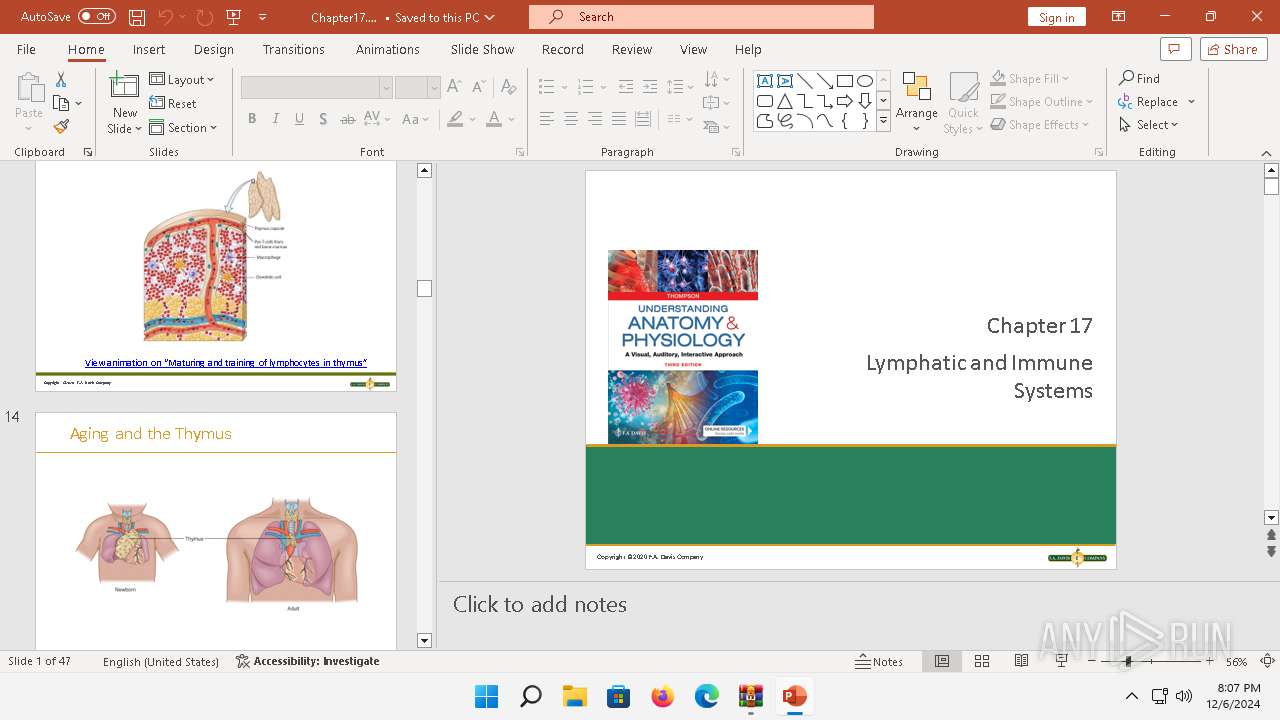Viewport: 1280px width, 720px height.
Task: Open the Comments pane icon
Action: (1175, 49)
